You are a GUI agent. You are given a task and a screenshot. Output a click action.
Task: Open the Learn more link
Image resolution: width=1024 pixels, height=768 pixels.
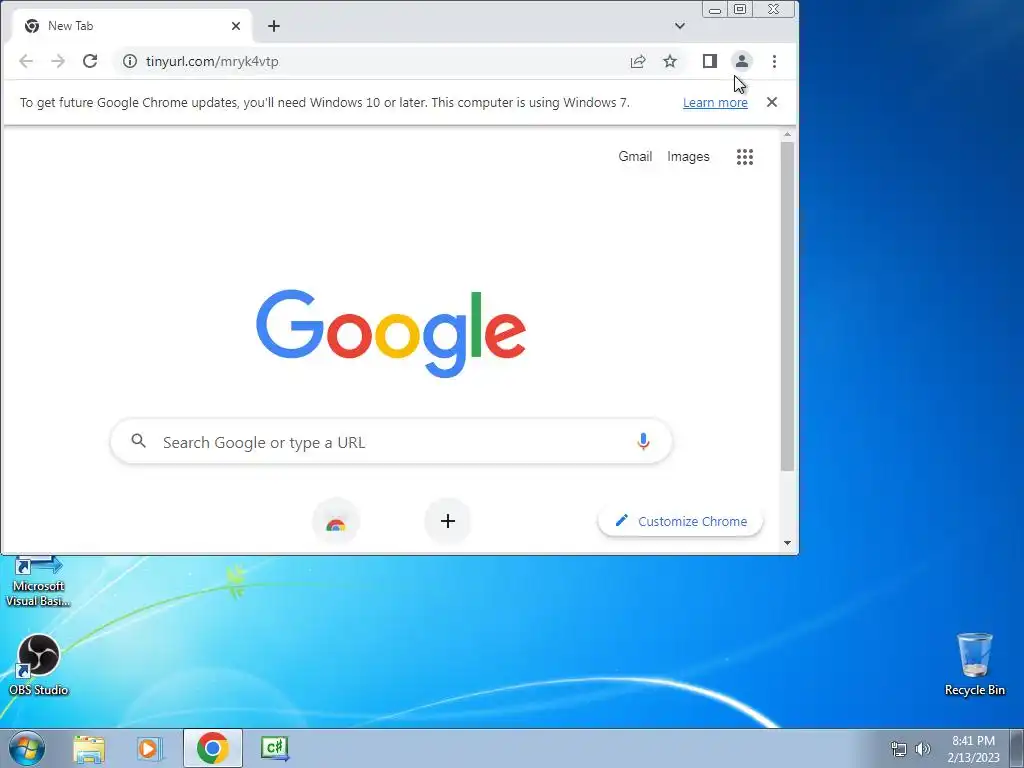click(715, 103)
